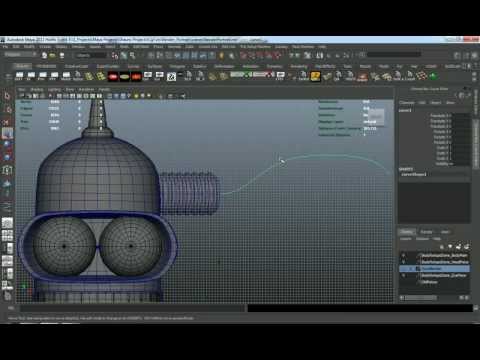Click the light bulb icon in panel toolbar
The image size is (480, 360).
click(x=136, y=96)
